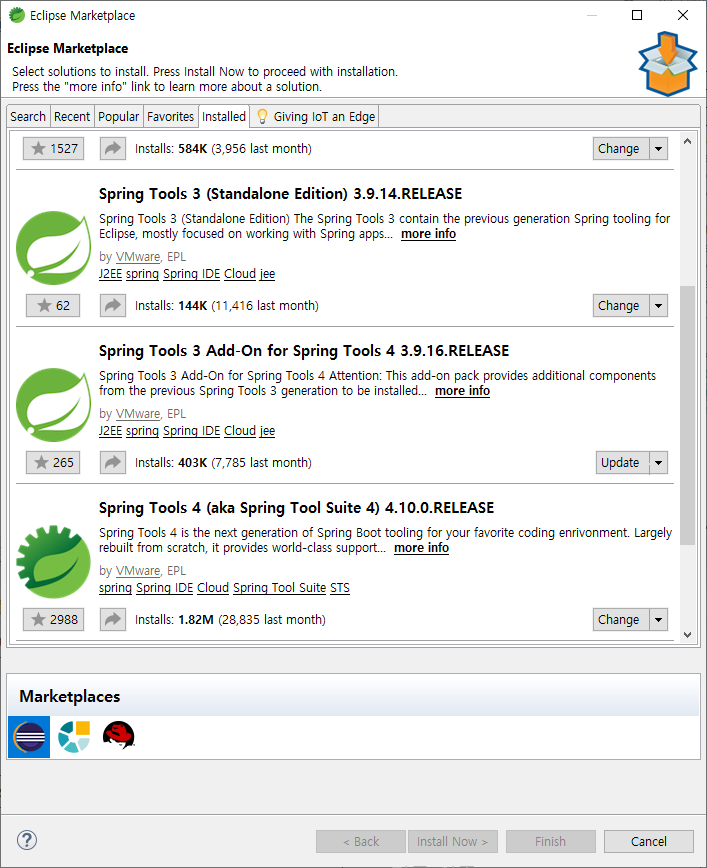This screenshot has height=868, width=707.
Task: Click Spring Tools 3 Add-On leaf logo
Action: click(x=54, y=405)
